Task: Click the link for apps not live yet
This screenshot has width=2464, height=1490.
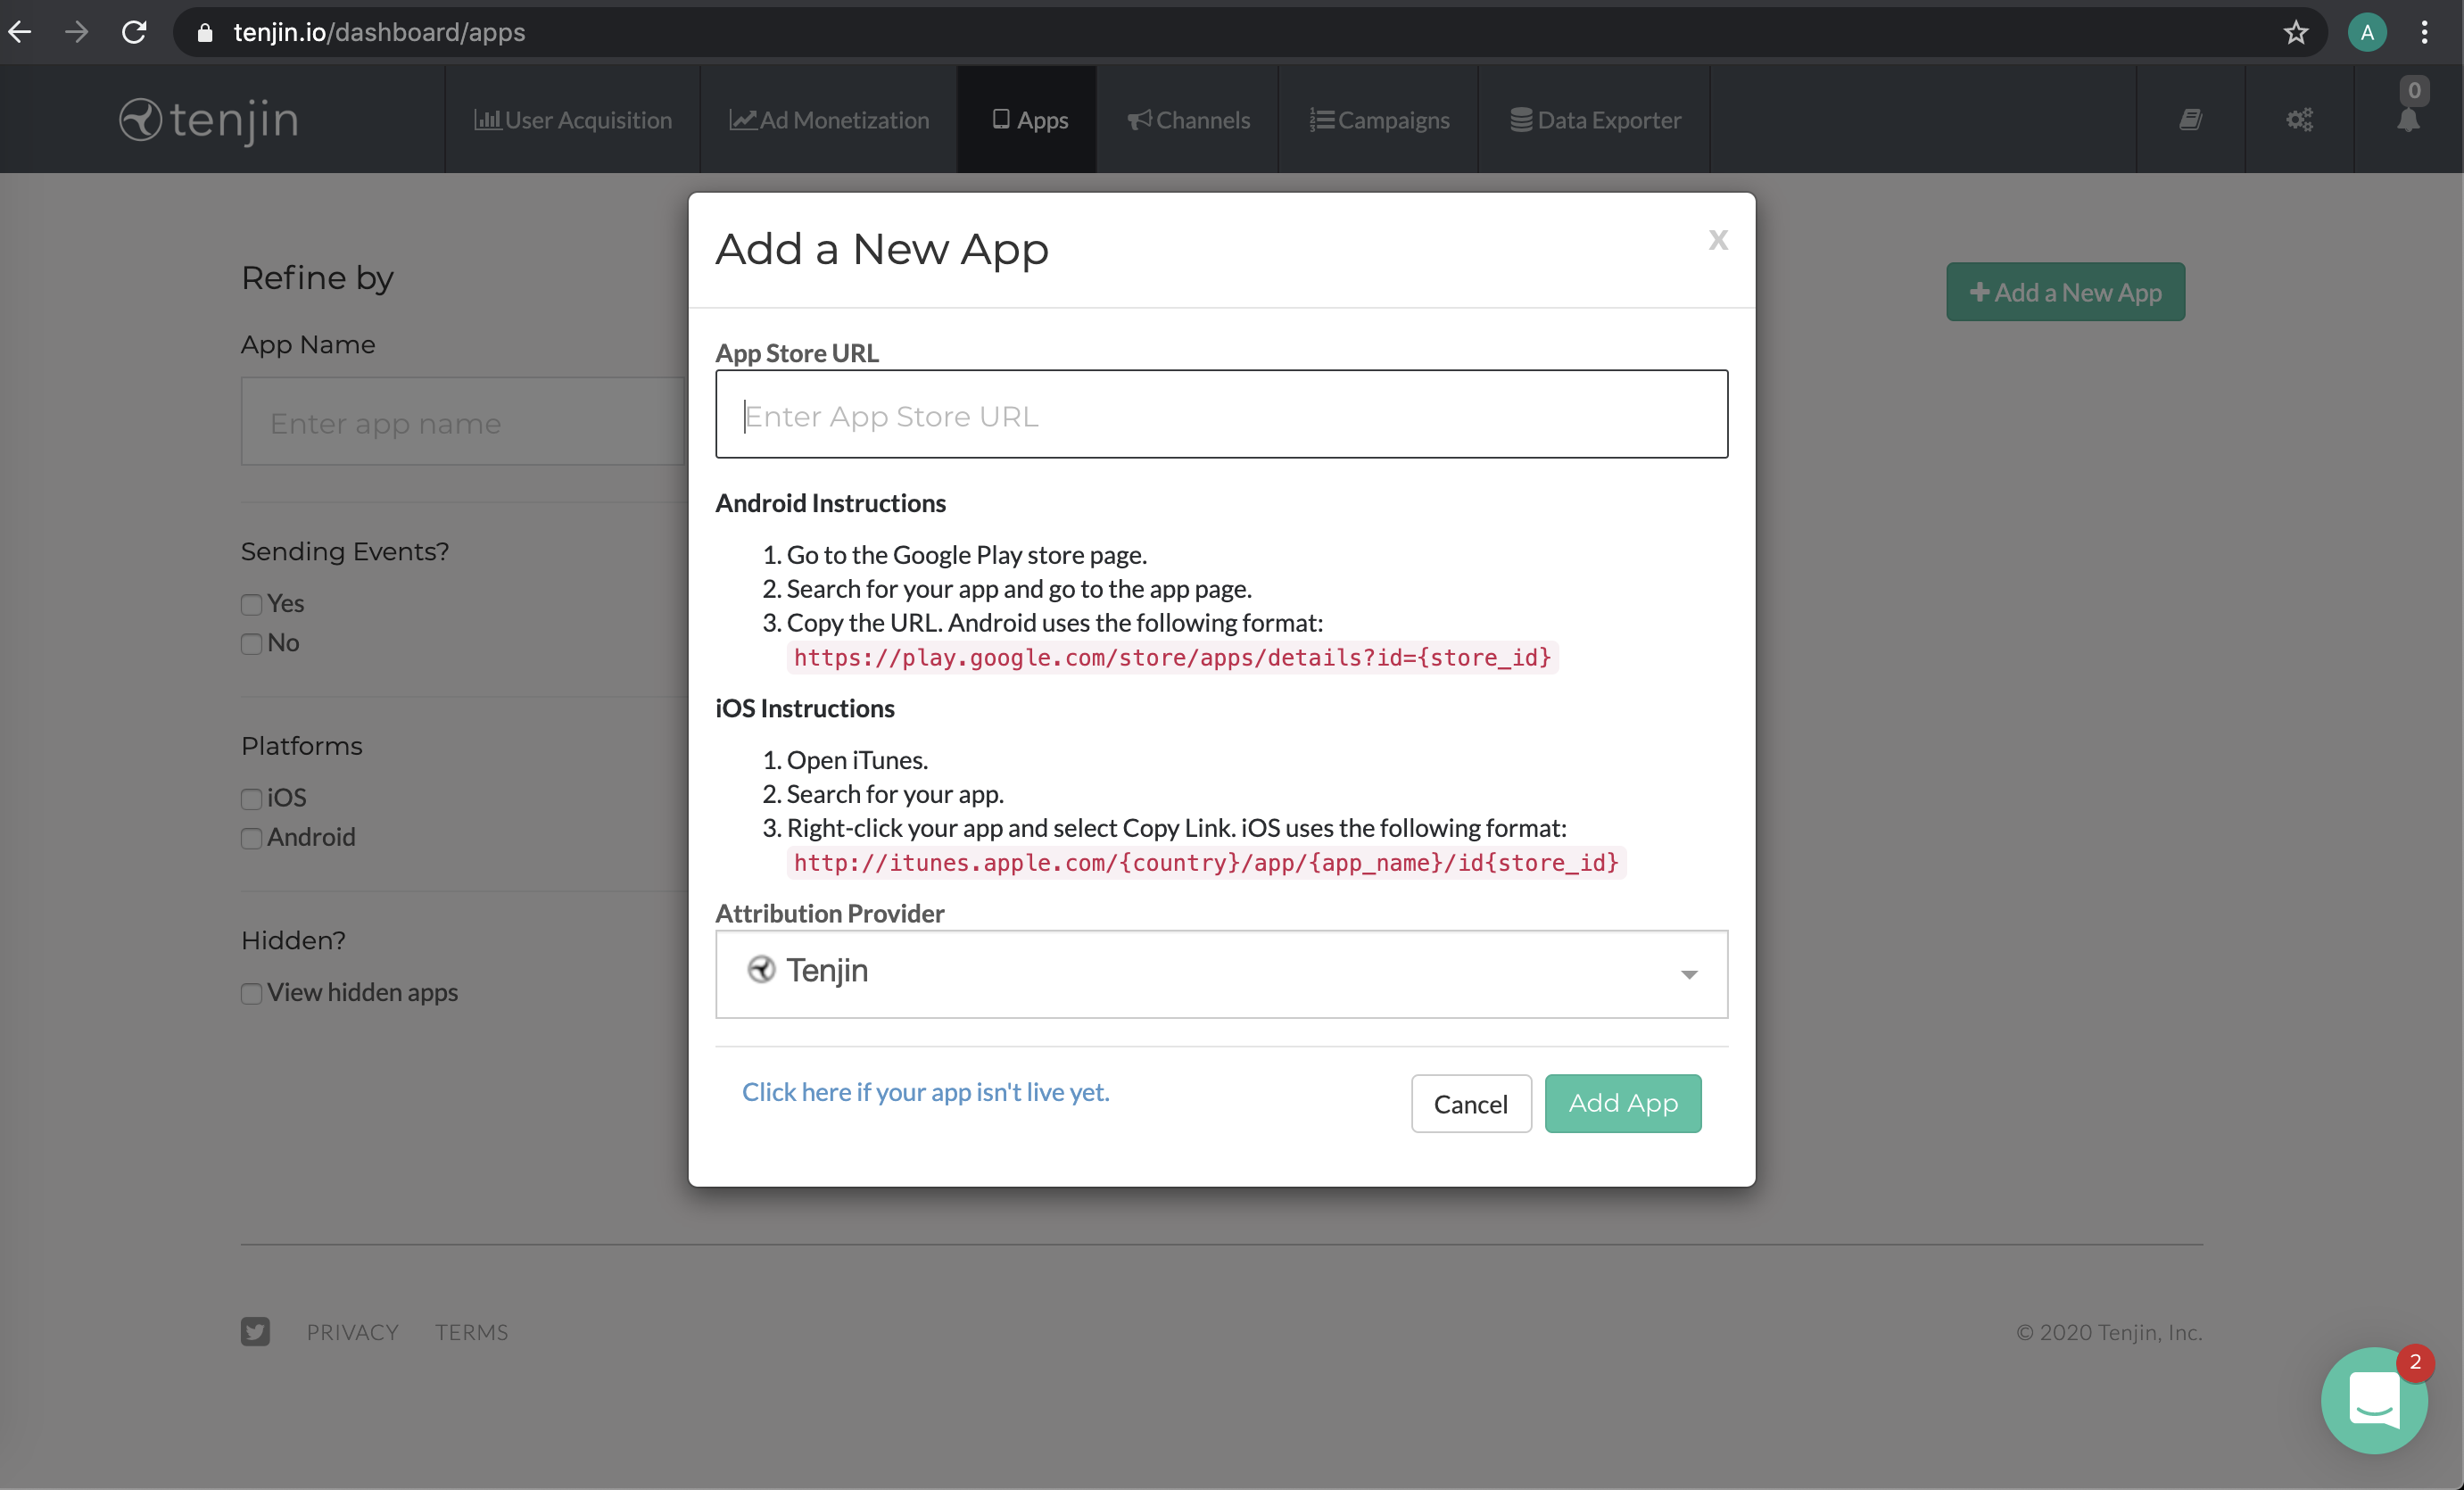Action: click(925, 1092)
